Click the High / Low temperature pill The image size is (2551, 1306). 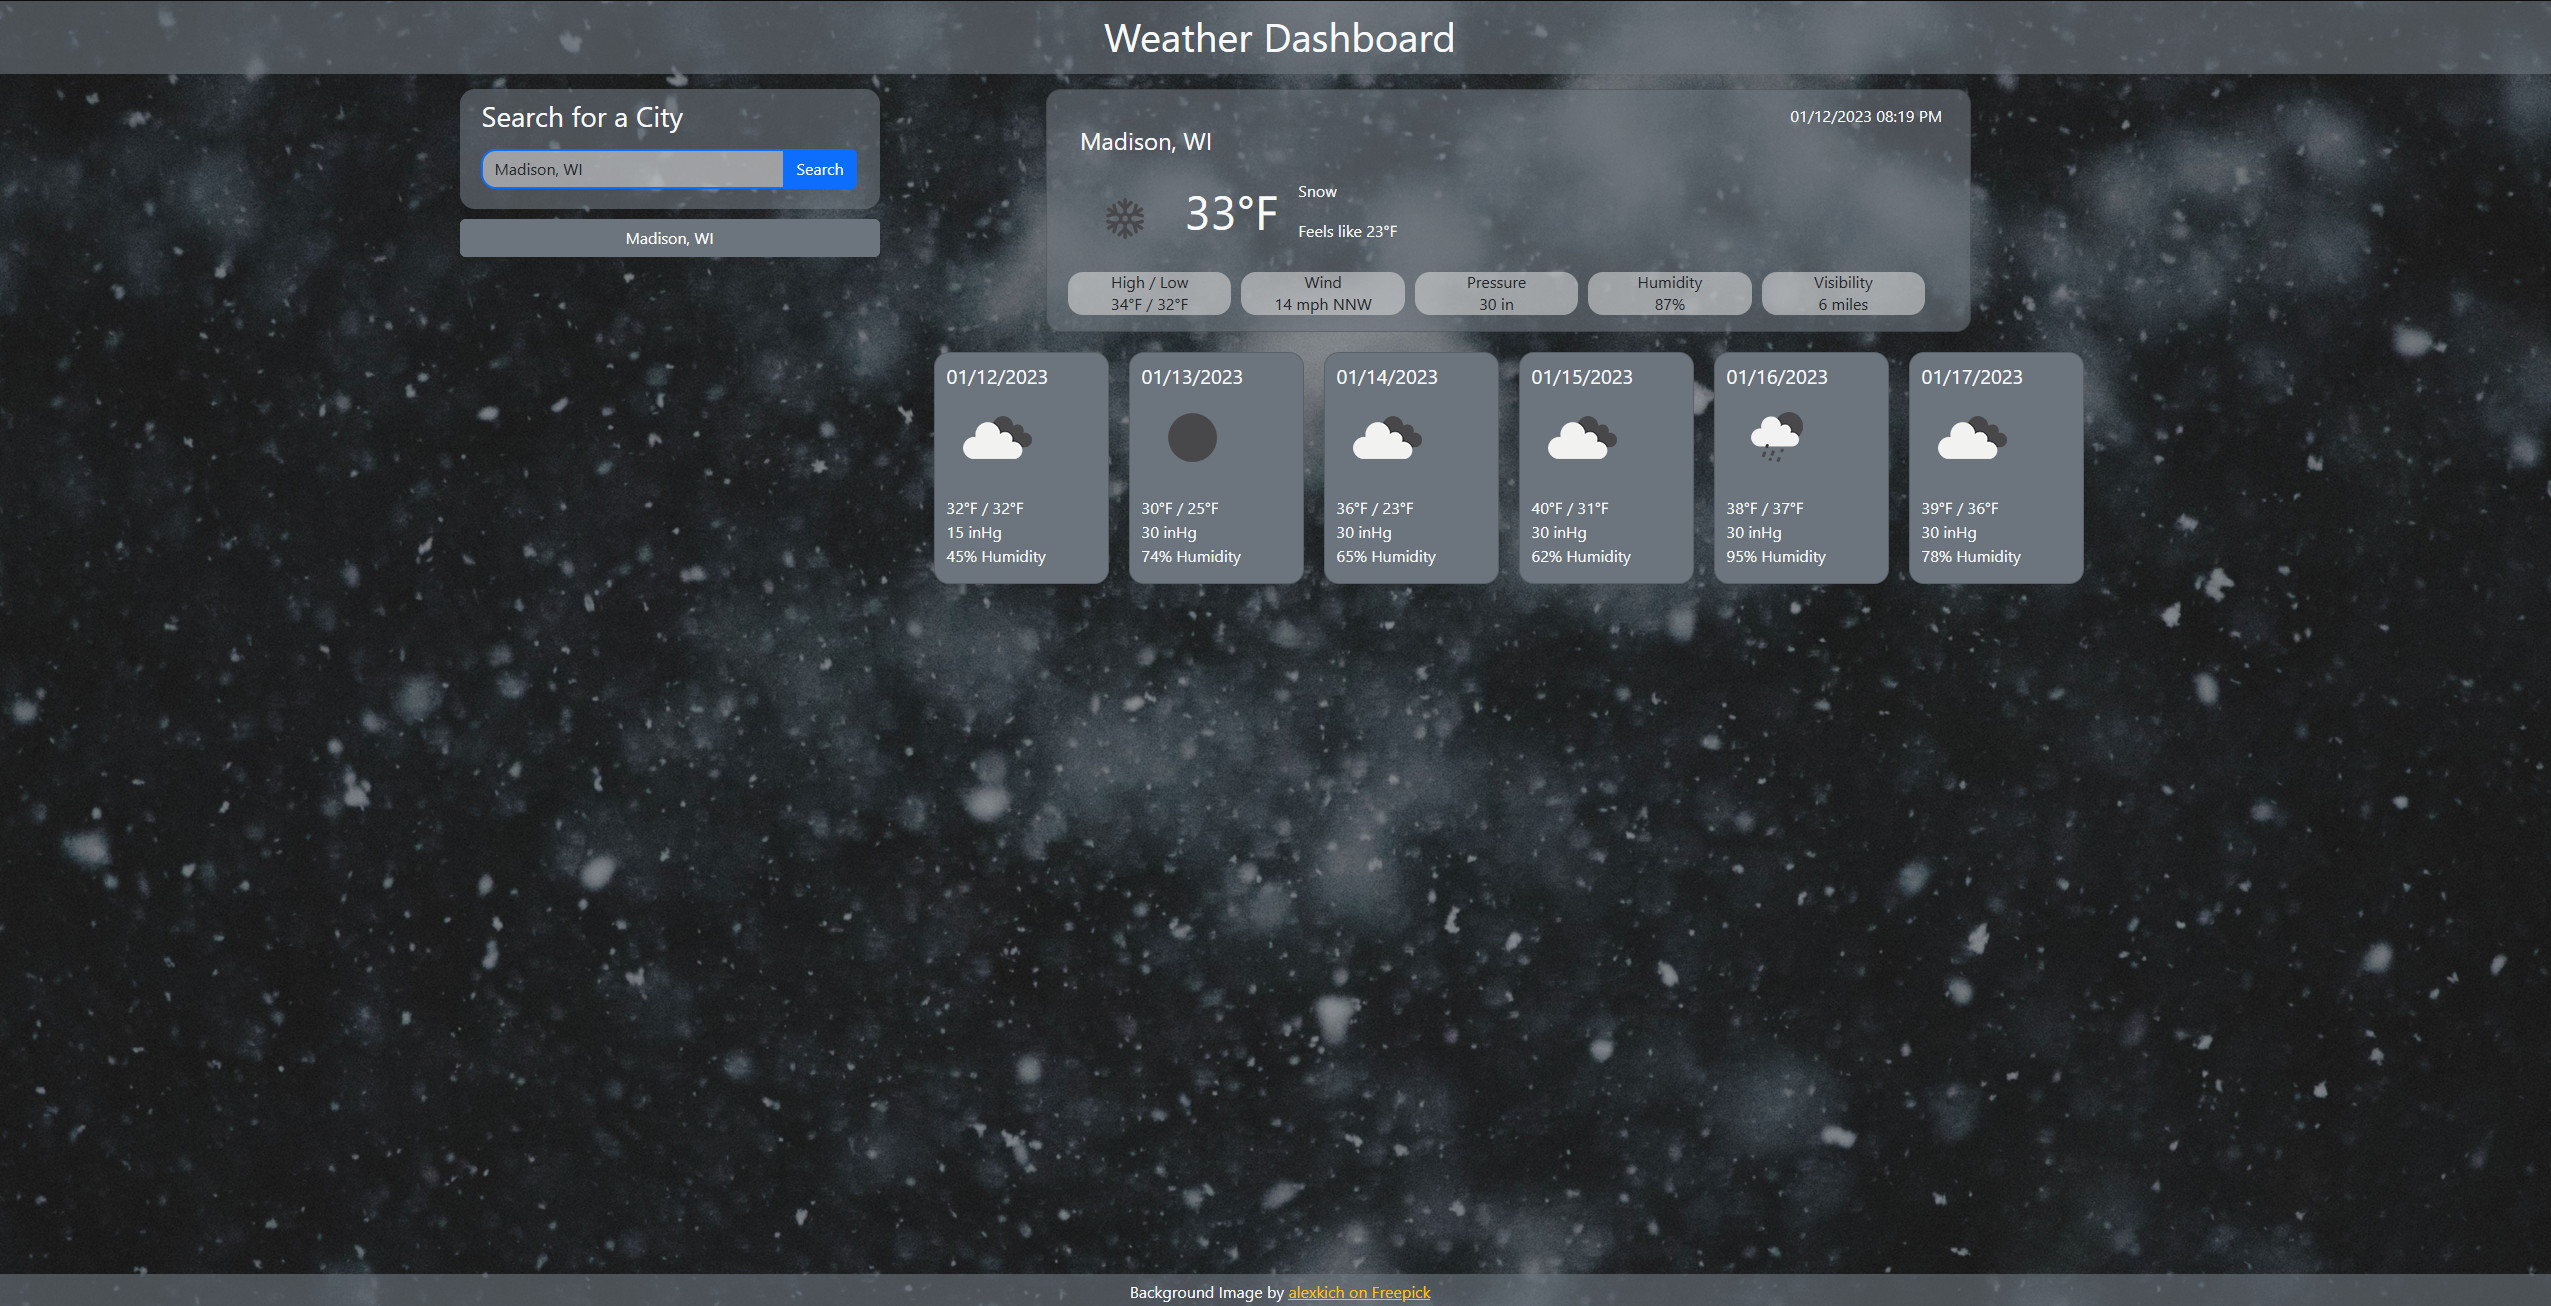[1149, 293]
